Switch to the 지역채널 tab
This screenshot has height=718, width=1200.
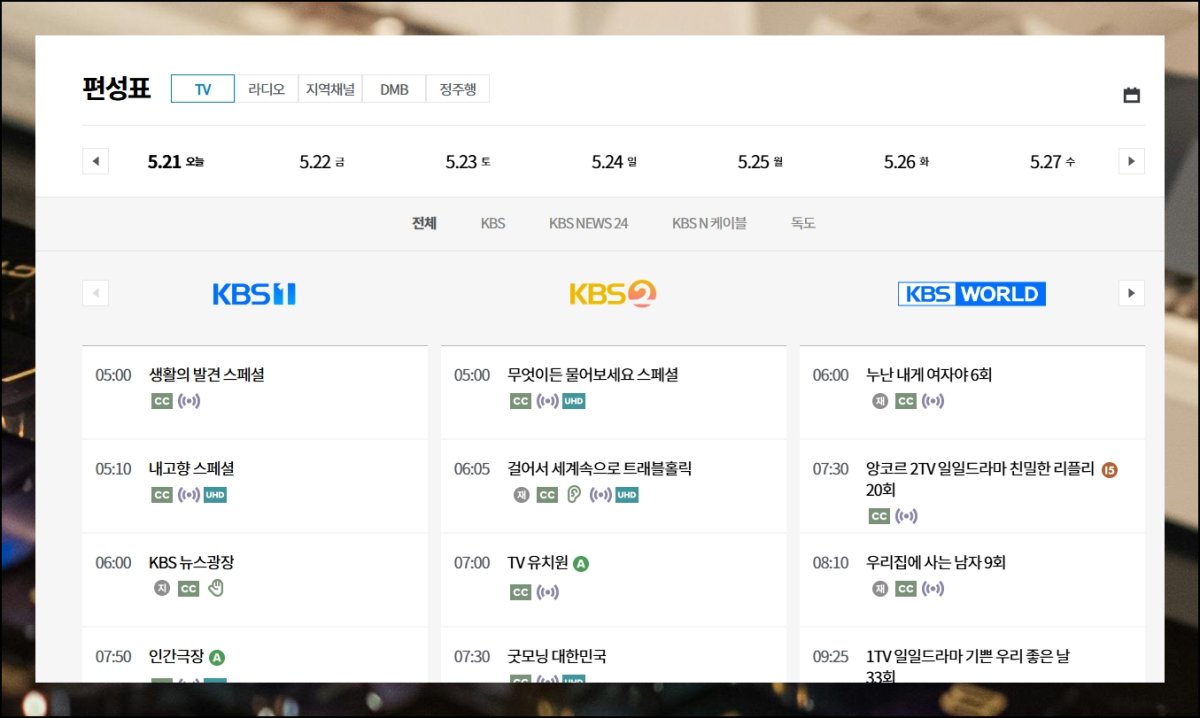[x=330, y=89]
